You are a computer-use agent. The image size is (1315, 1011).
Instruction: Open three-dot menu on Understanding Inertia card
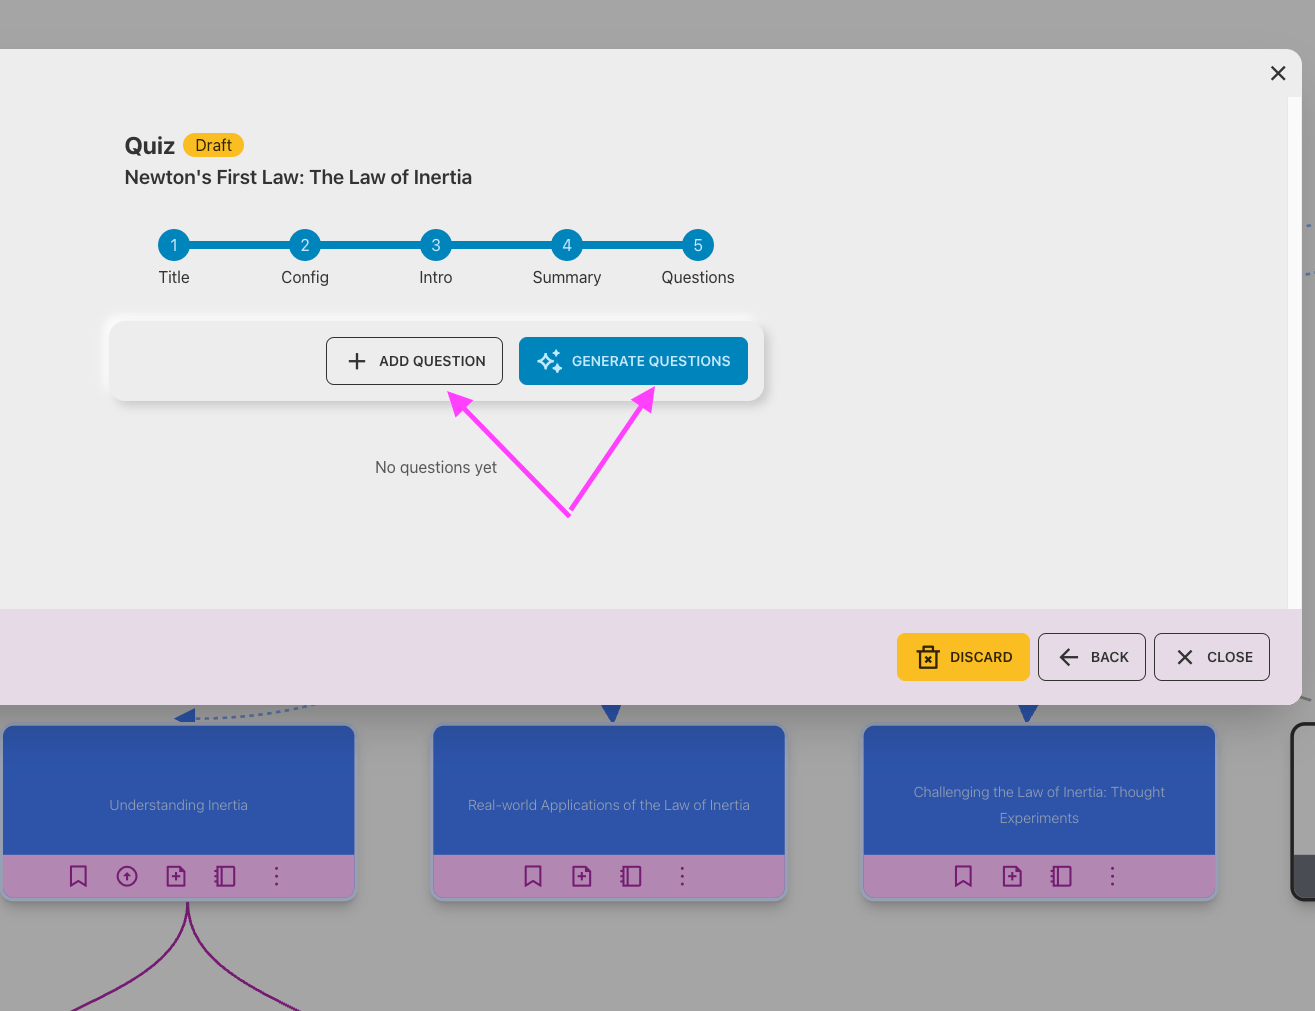click(x=277, y=876)
